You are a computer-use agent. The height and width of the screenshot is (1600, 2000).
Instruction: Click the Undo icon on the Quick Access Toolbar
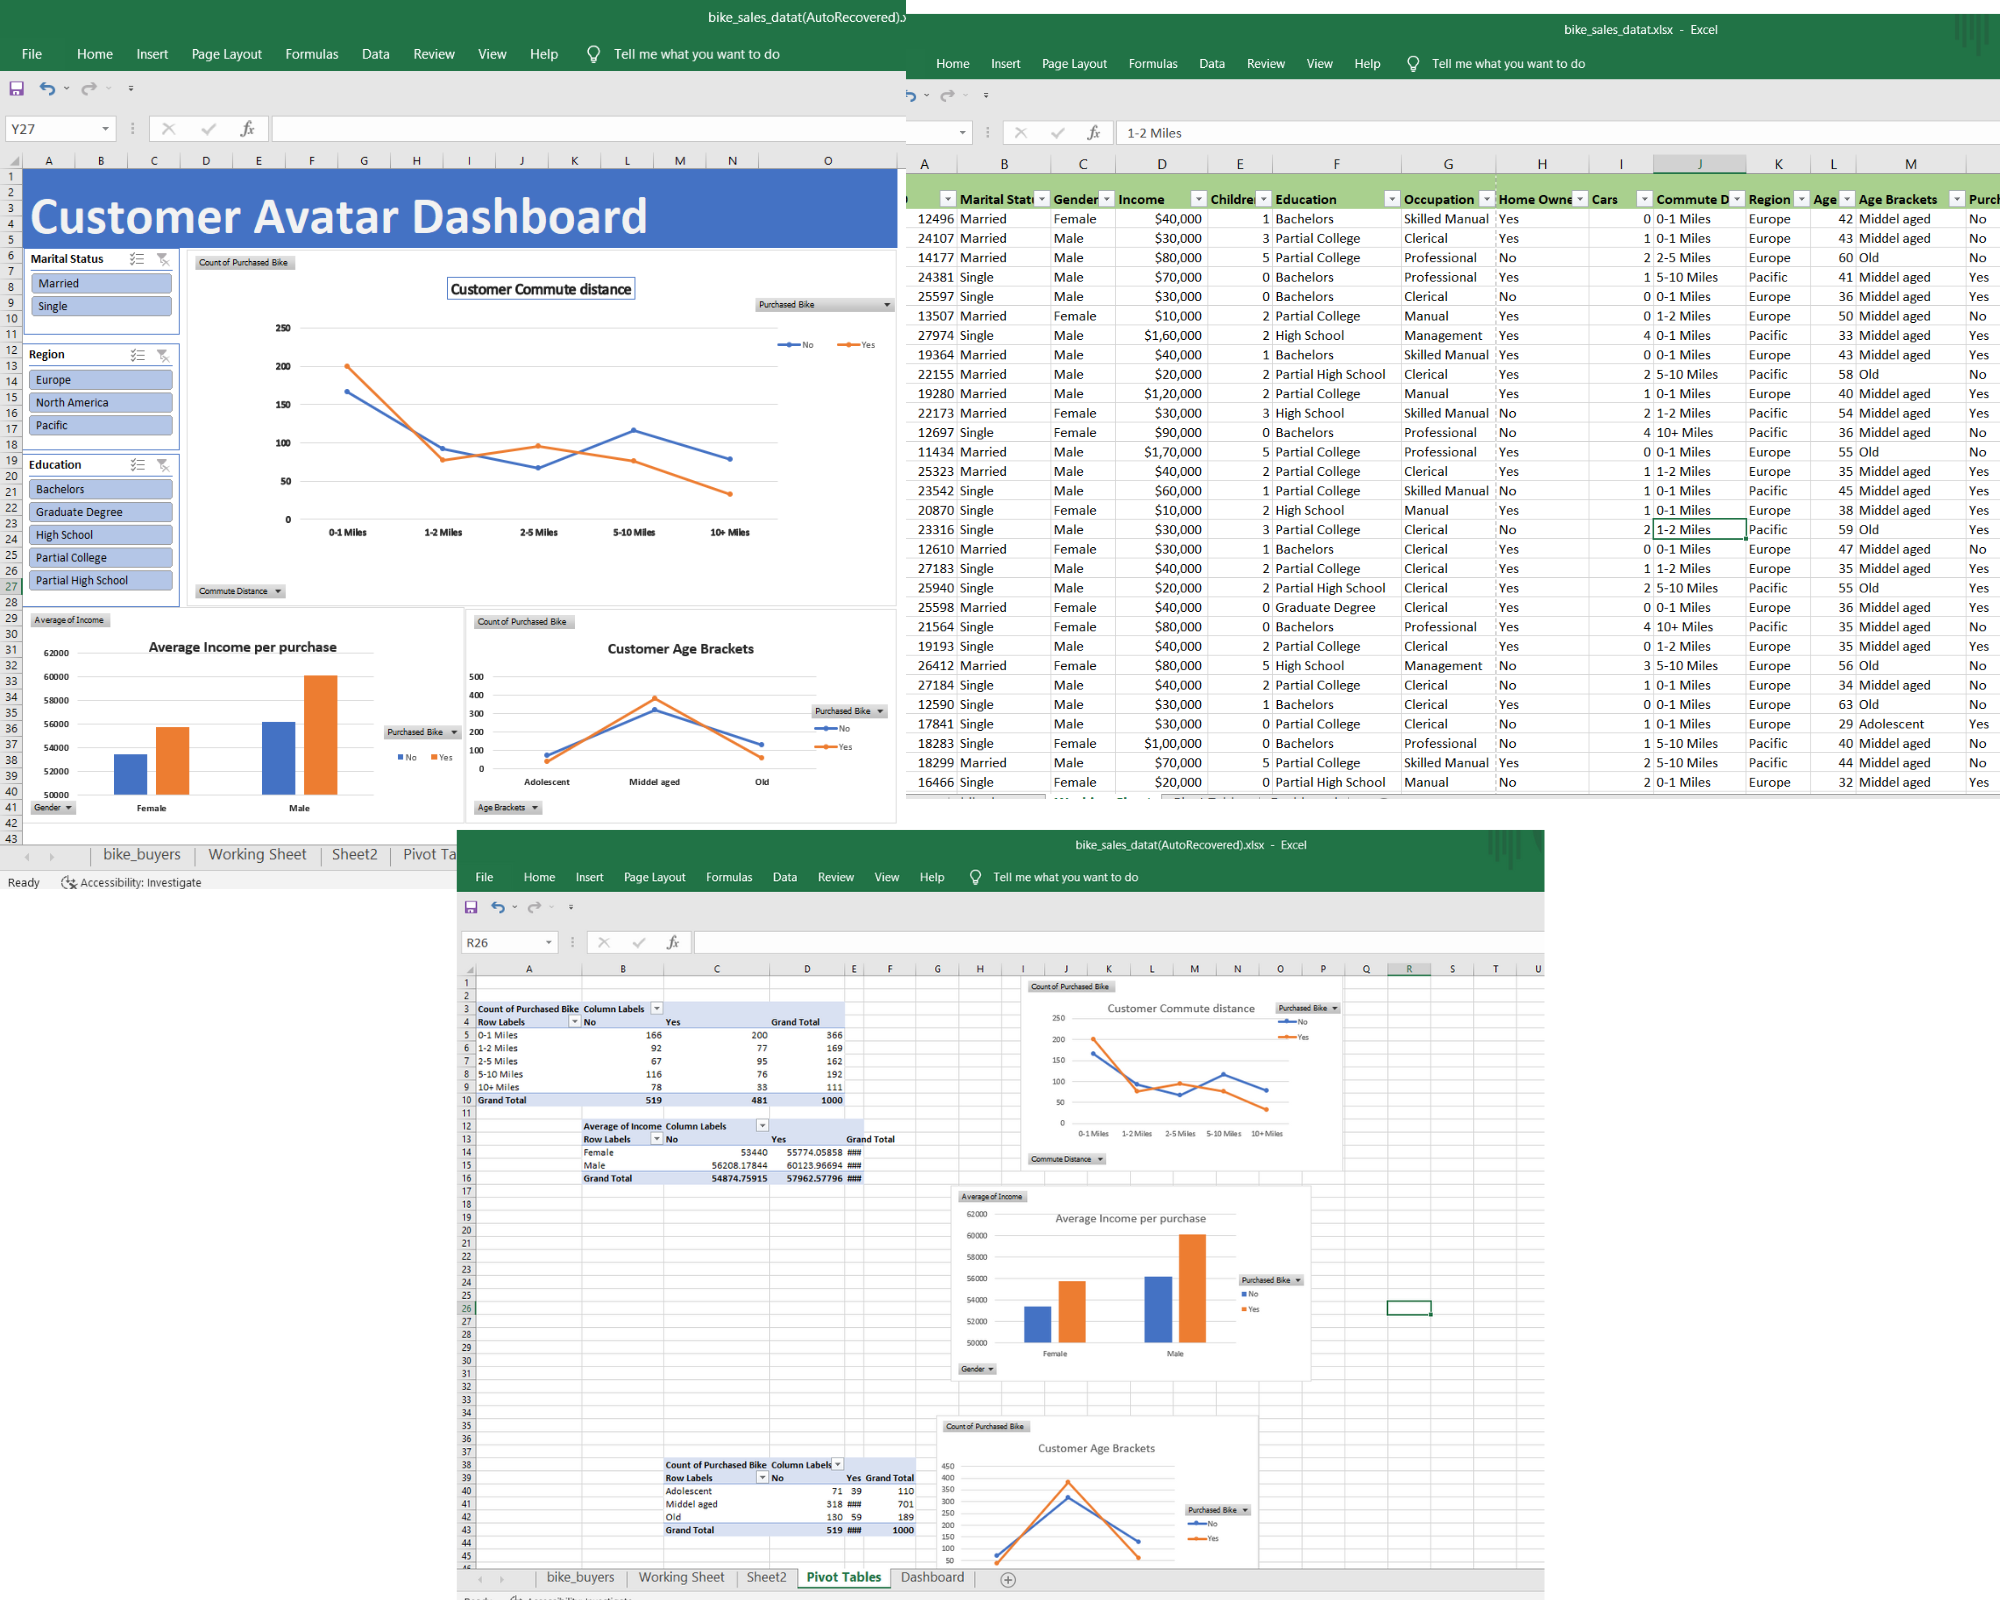click(x=47, y=88)
